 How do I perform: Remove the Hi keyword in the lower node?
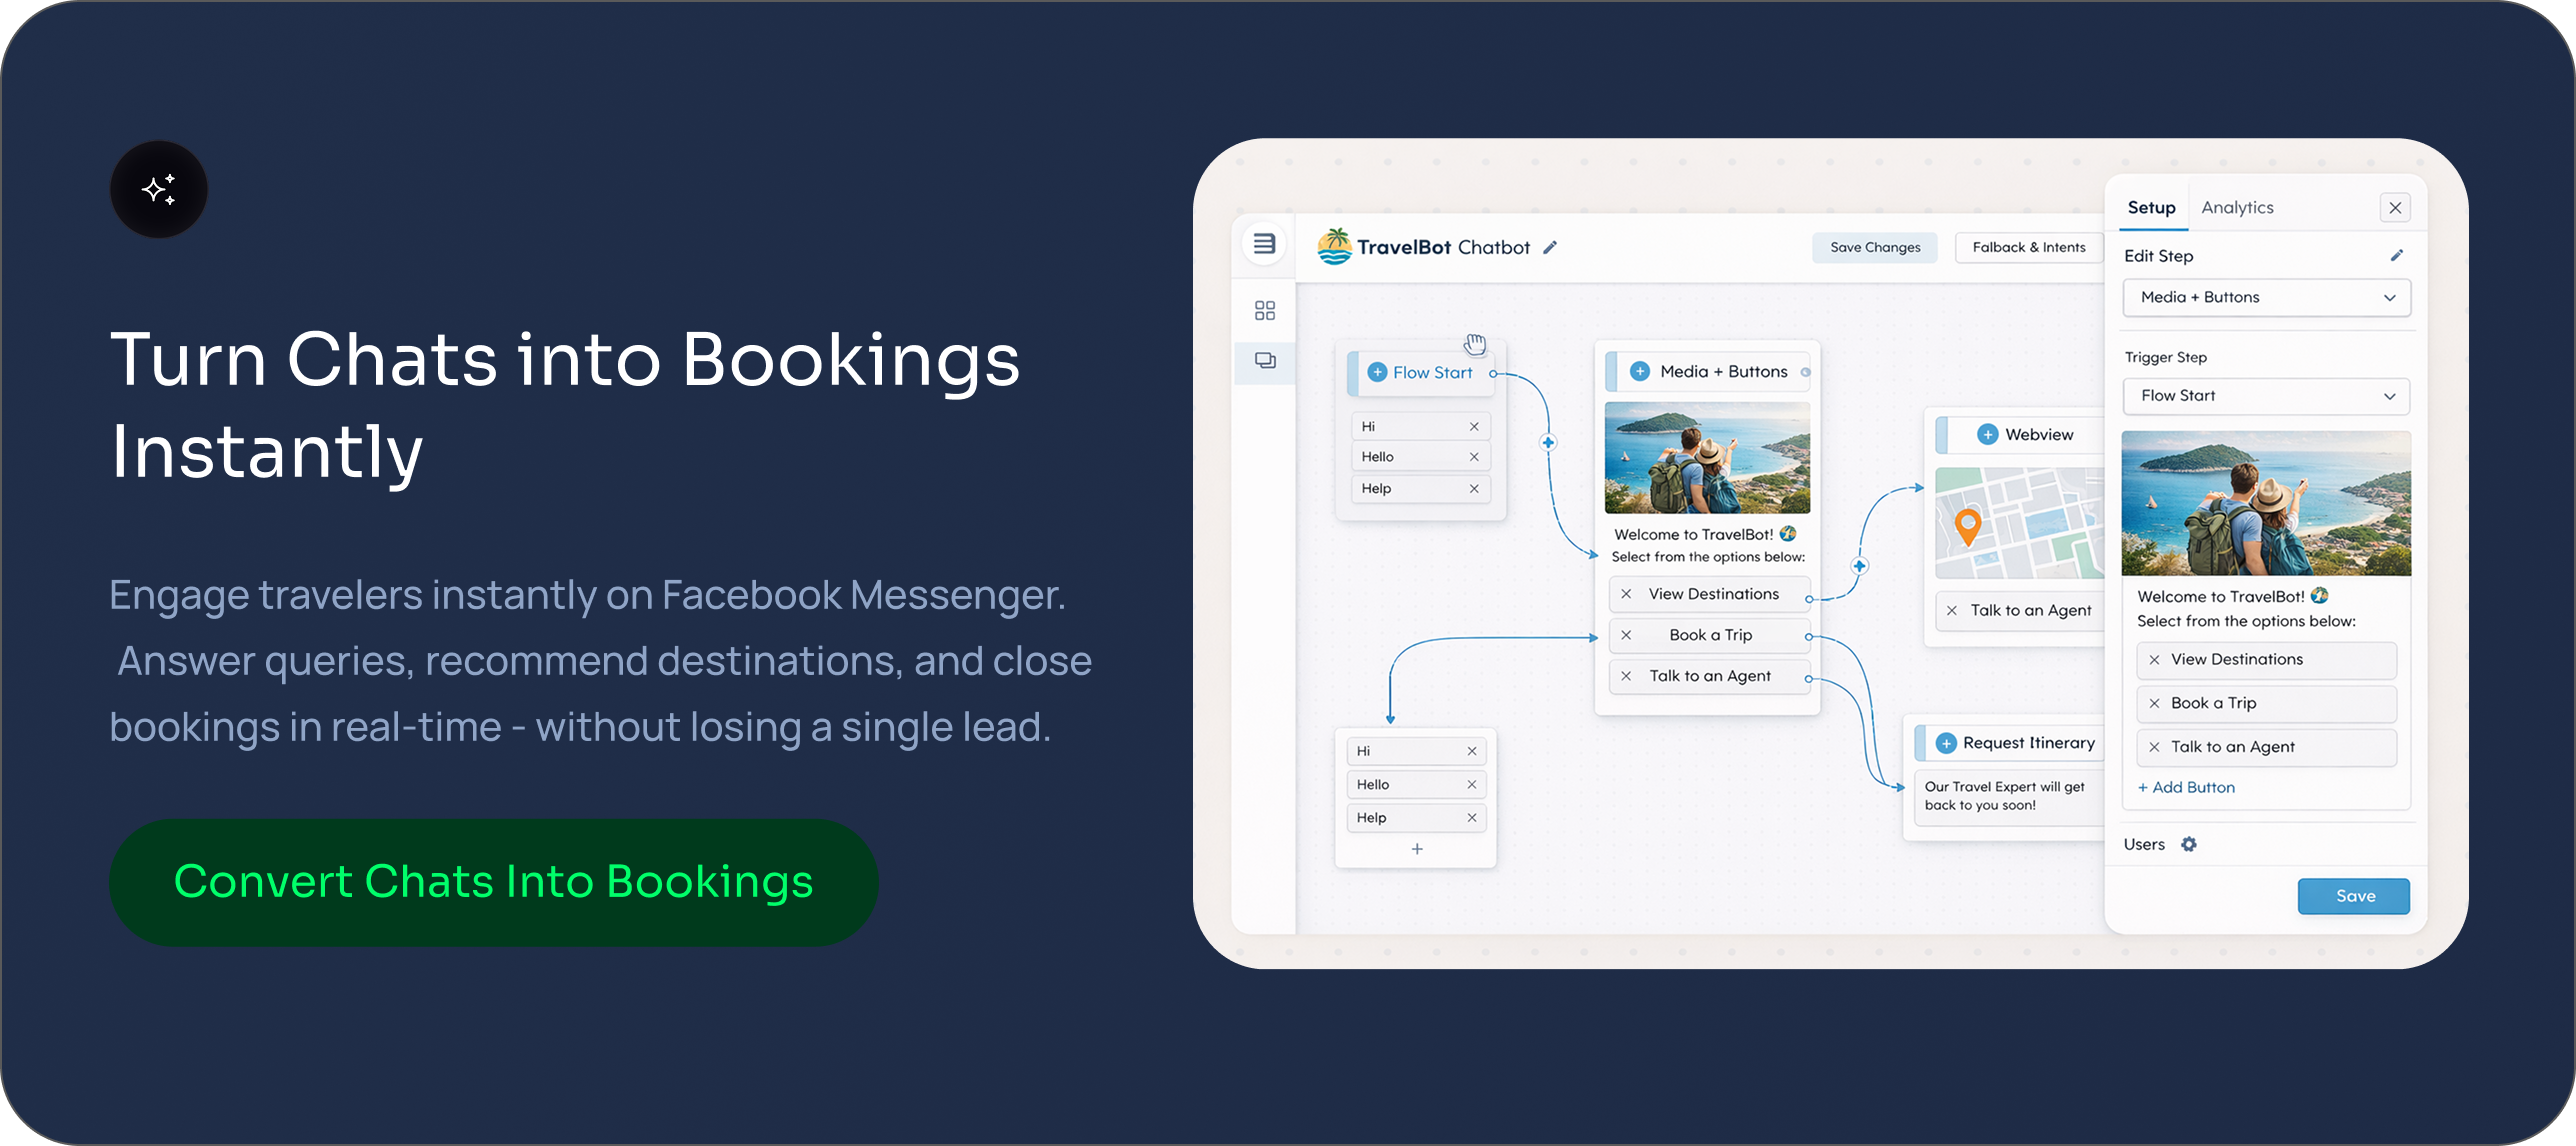tap(1472, 751)
